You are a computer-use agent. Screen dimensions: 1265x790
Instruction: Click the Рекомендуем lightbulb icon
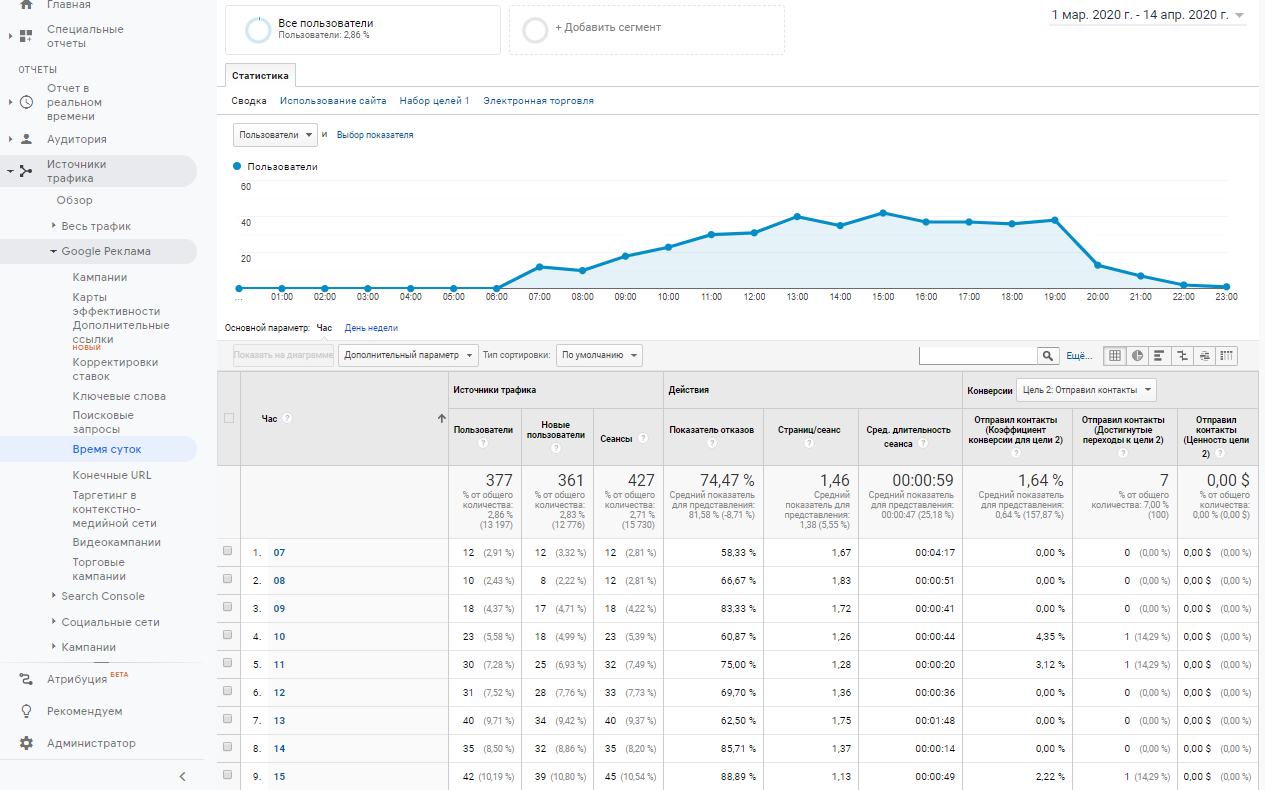(x=26, y=711)
